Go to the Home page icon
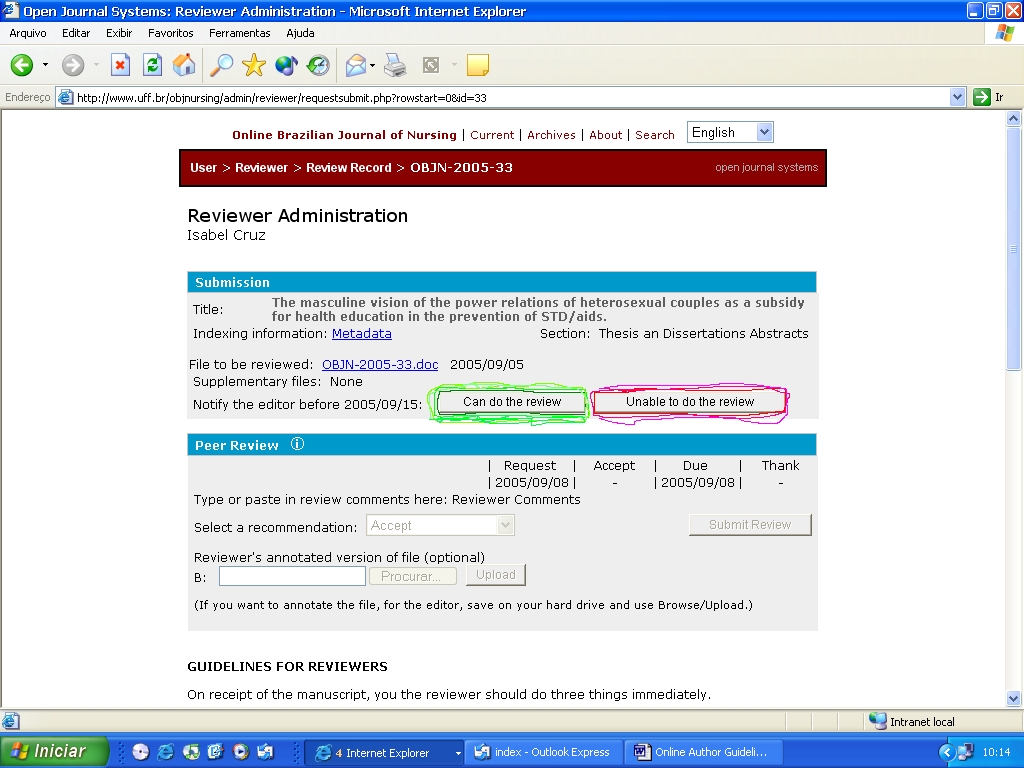The image size is (1024, 768). pos(184,66)
